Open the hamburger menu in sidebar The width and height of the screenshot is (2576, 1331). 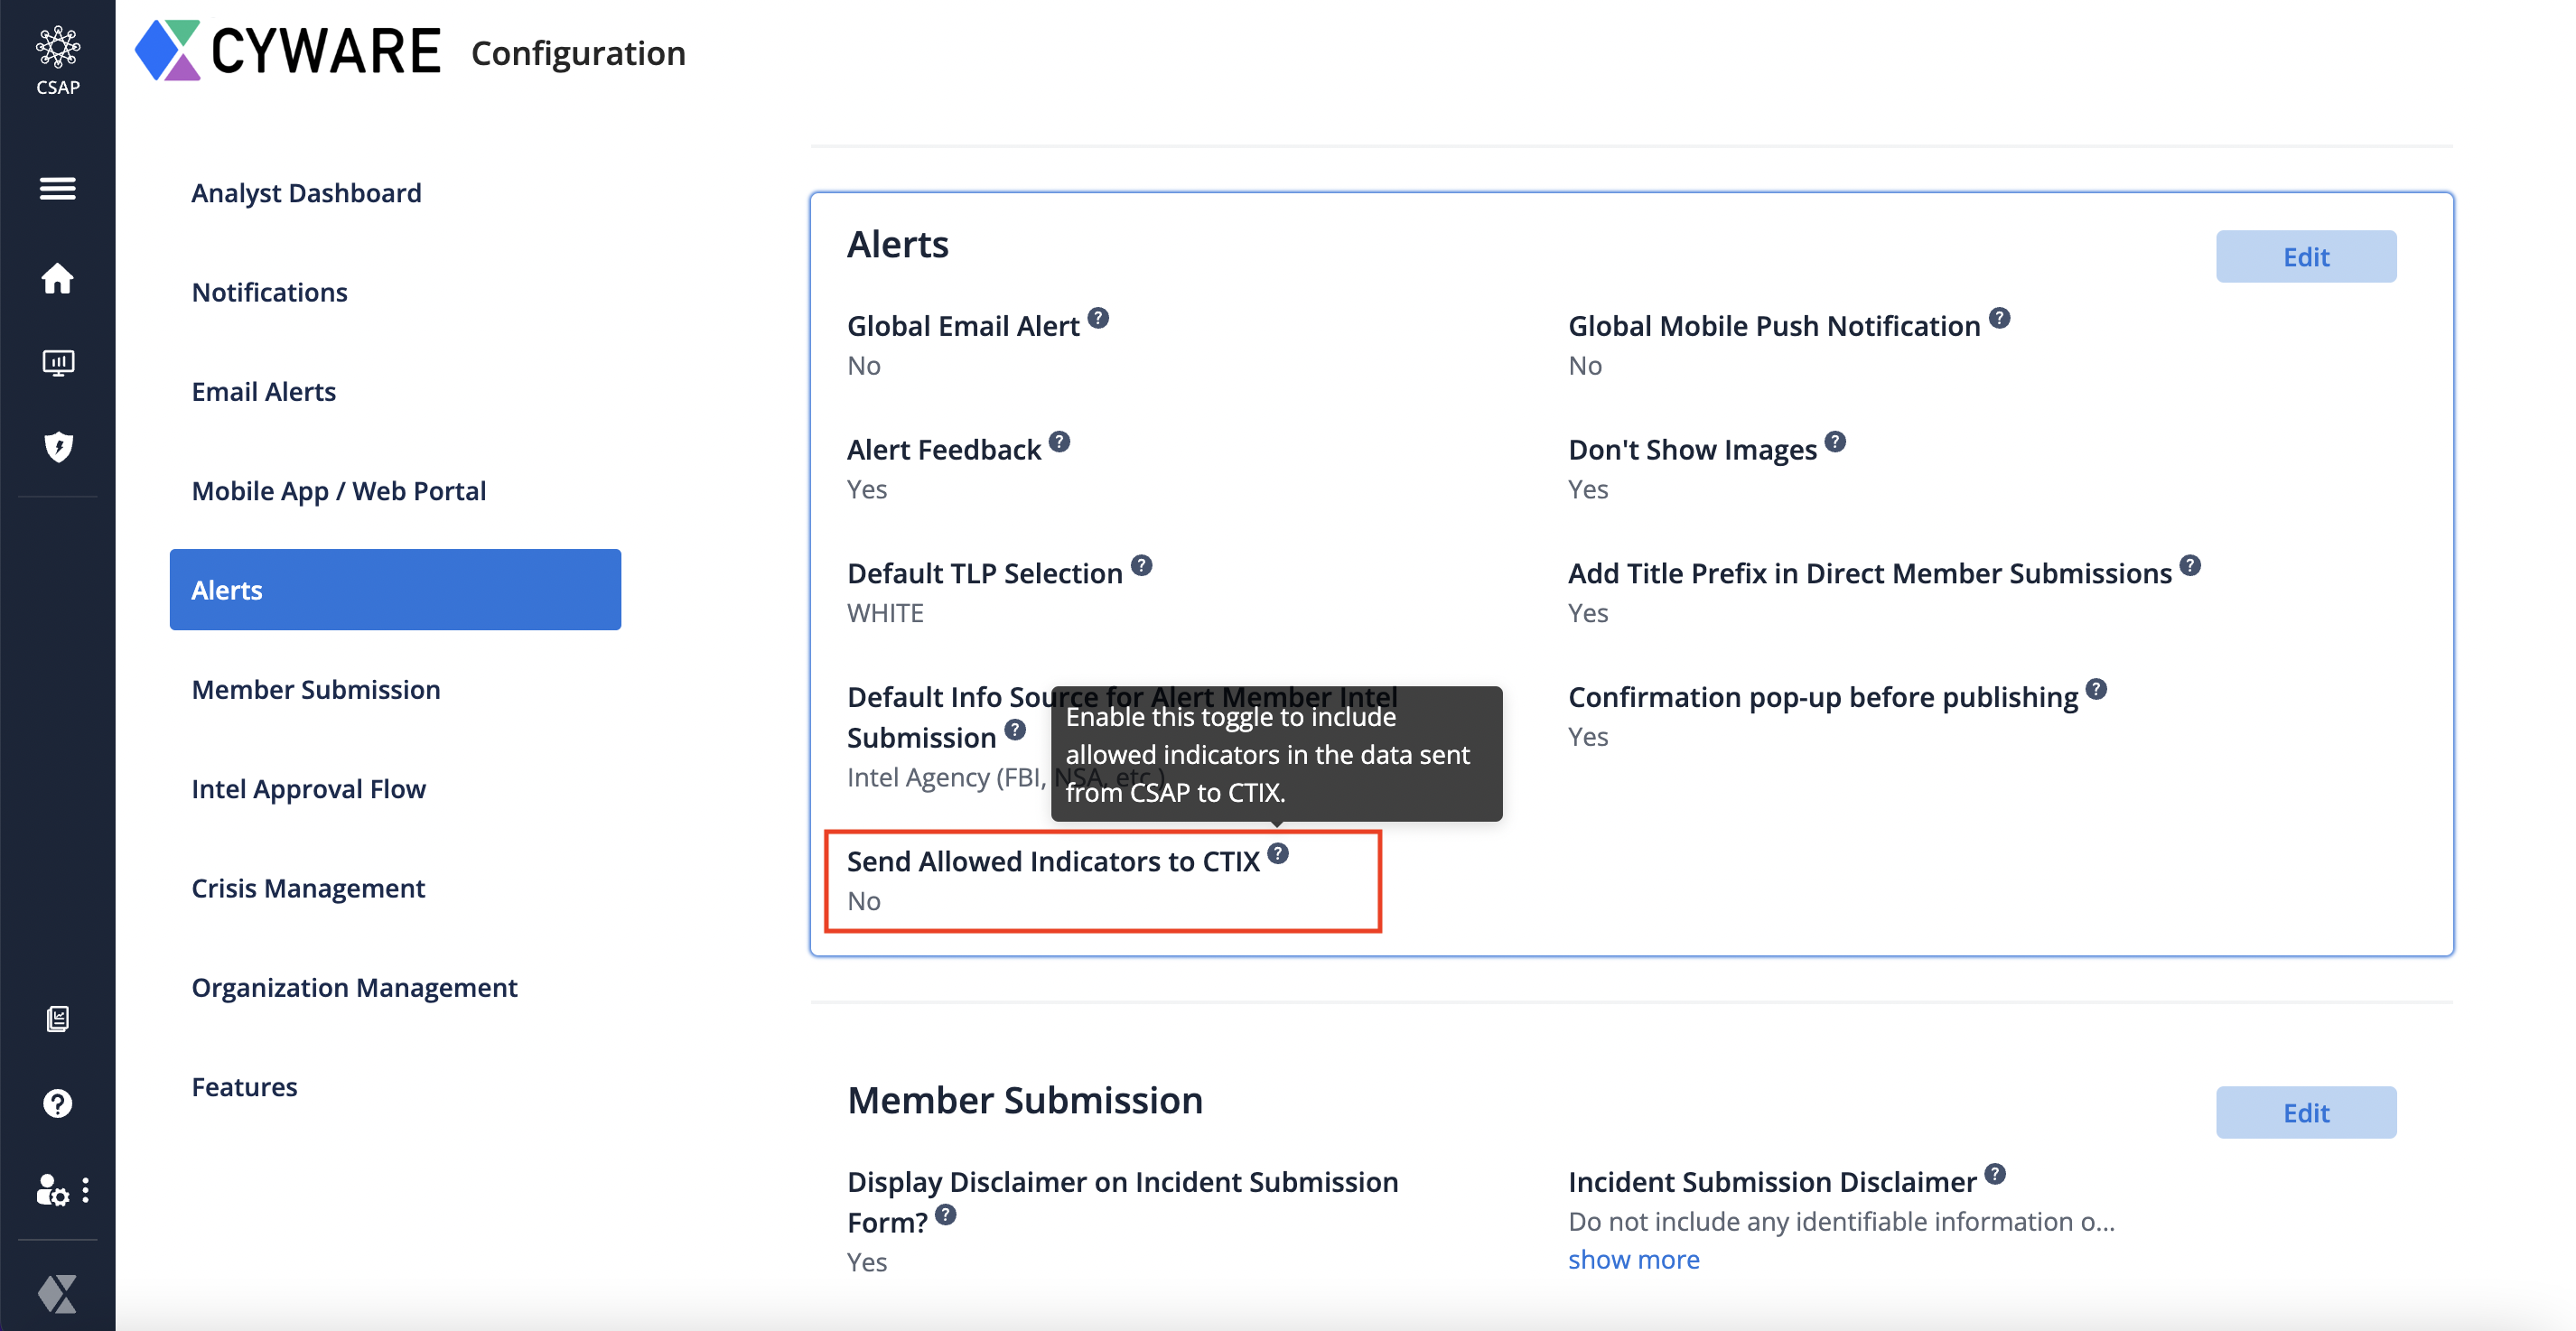pyautogui.click(x=57, y=188)
